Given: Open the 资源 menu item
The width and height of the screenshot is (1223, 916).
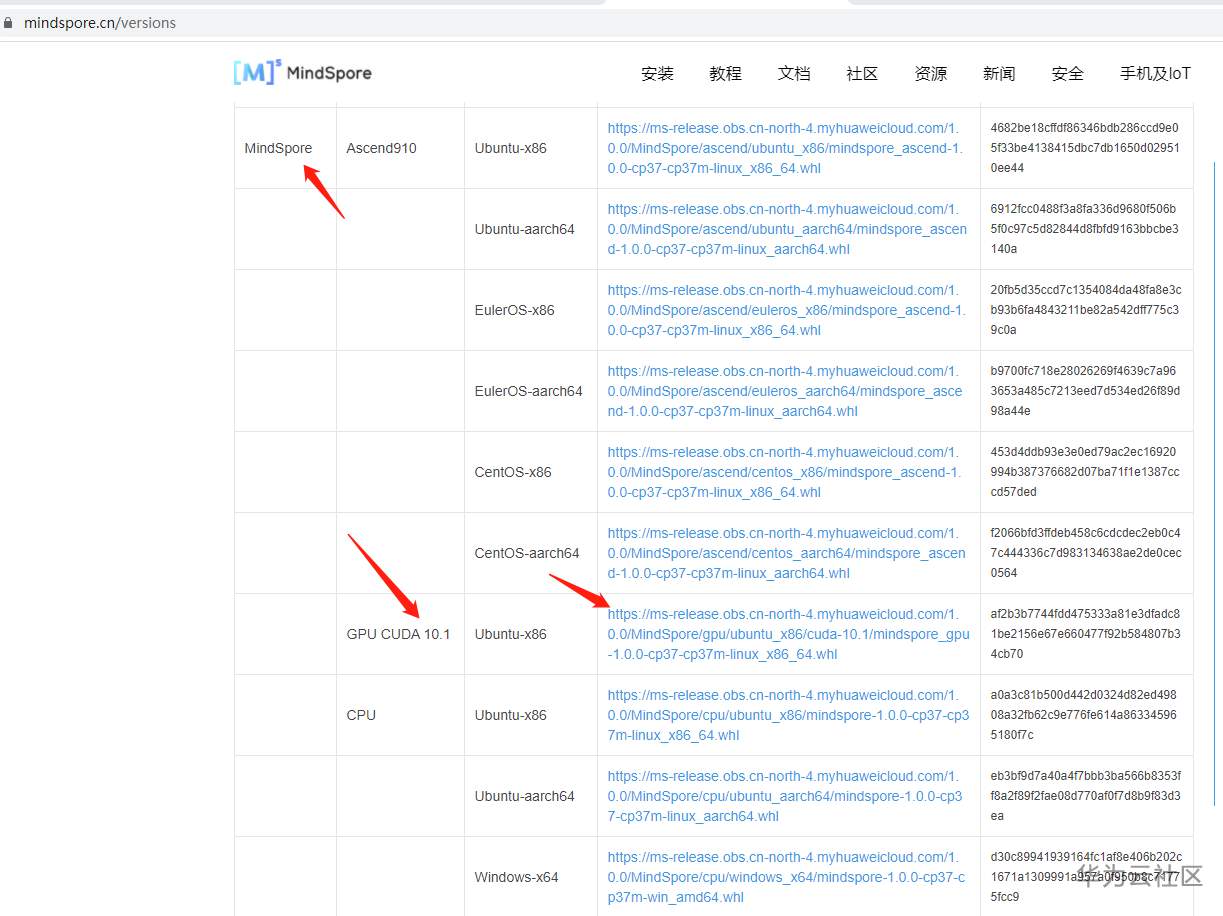Looking at the screenshot, I should point(930,73).
